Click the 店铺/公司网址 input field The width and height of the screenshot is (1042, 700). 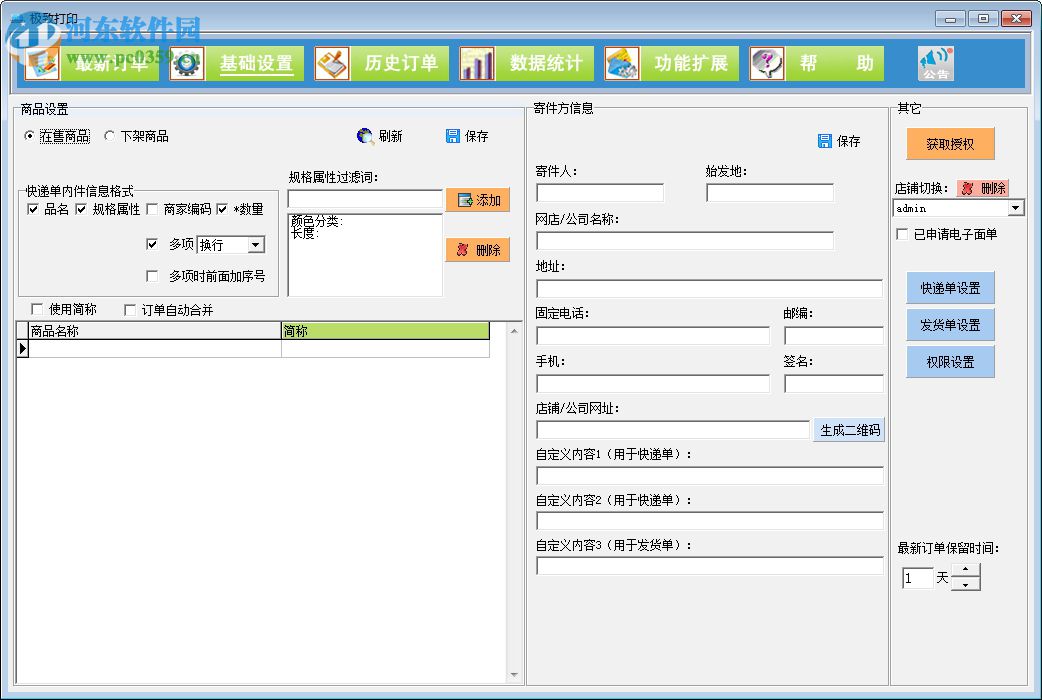(x=673, y=429)
